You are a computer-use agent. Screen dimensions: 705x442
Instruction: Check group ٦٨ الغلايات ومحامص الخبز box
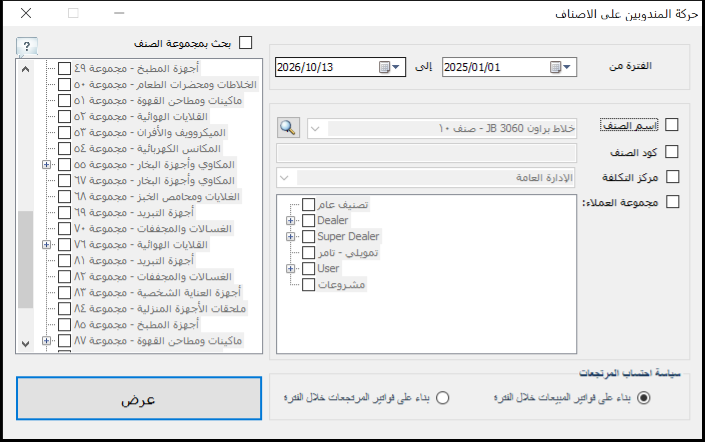(64, 196)
